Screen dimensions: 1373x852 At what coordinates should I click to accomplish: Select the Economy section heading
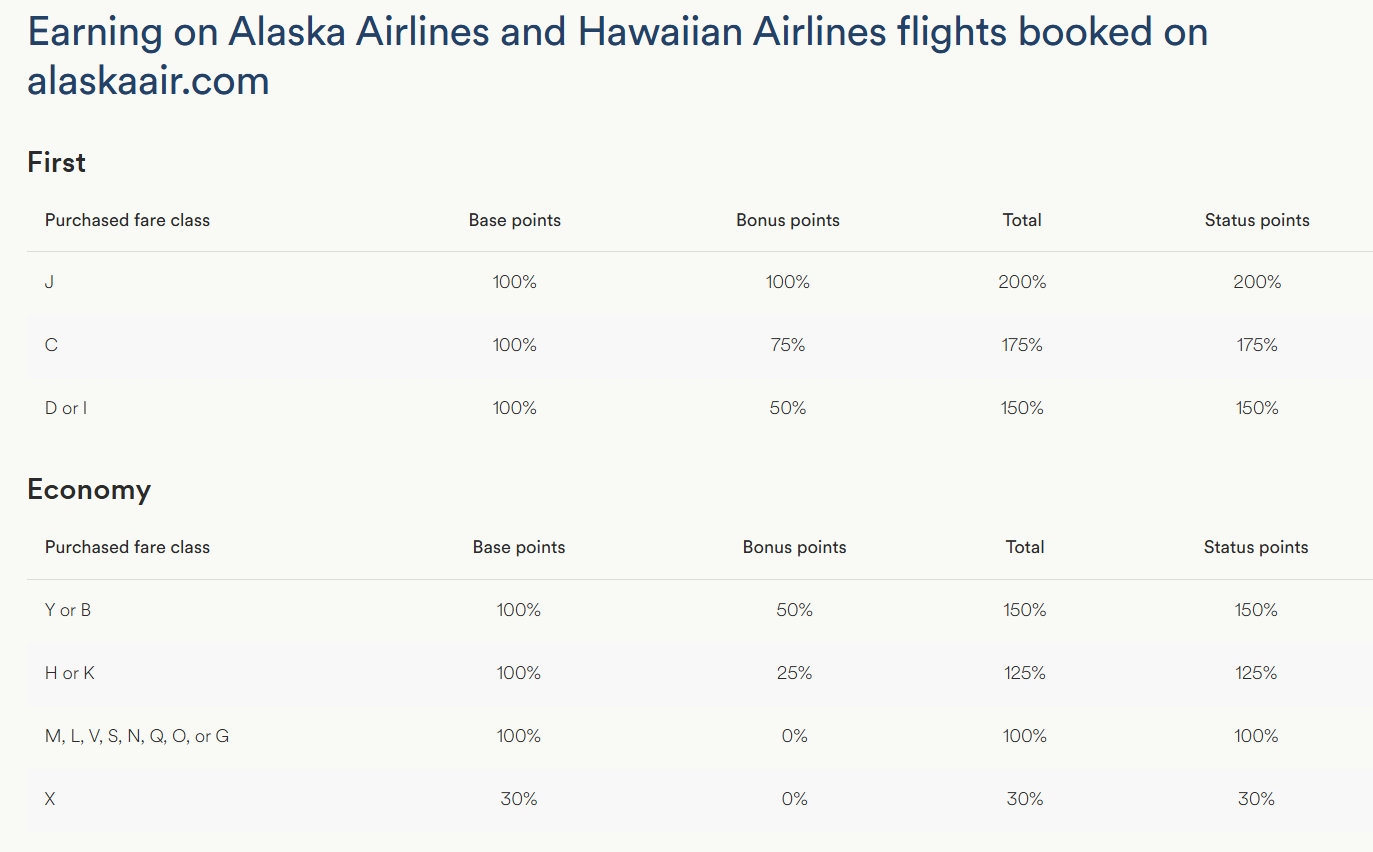point(89,490)
